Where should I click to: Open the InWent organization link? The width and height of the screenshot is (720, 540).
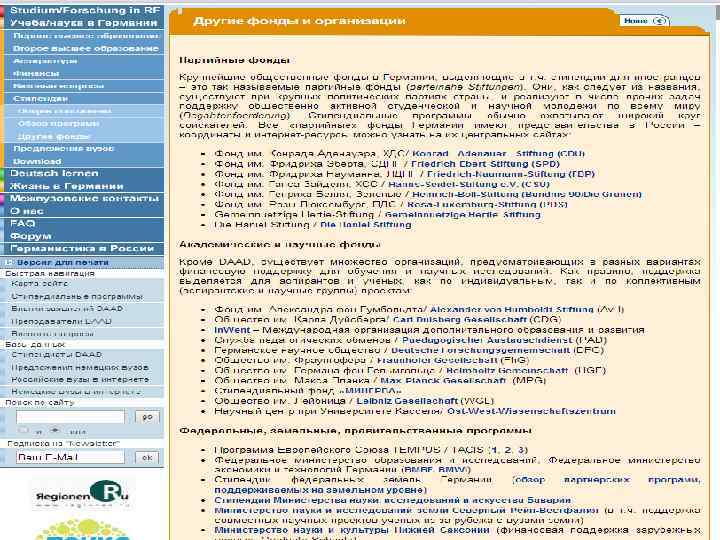click(232, 330)
